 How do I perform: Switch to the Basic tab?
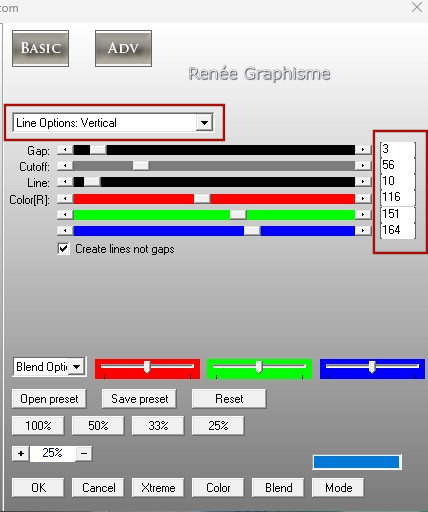coord(41,49)
